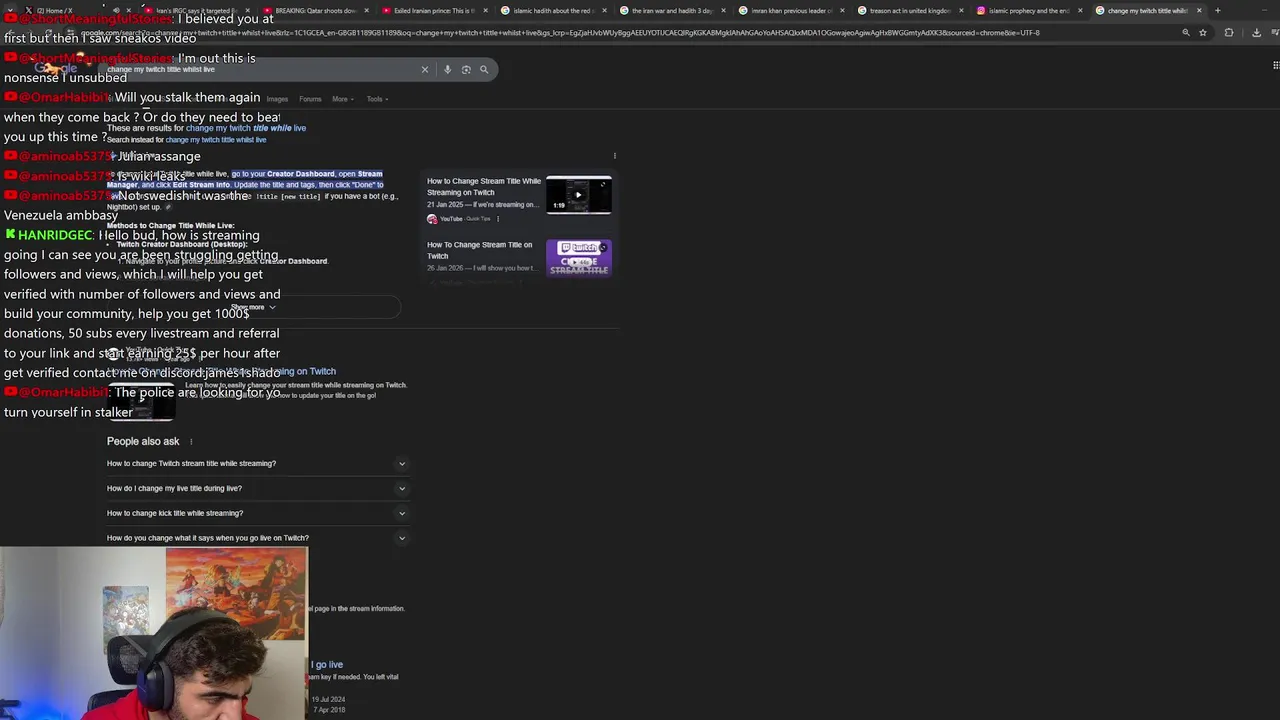
Task: Open Google Lens image search icon
Action: pyautogui.click(x=466, y=70)
